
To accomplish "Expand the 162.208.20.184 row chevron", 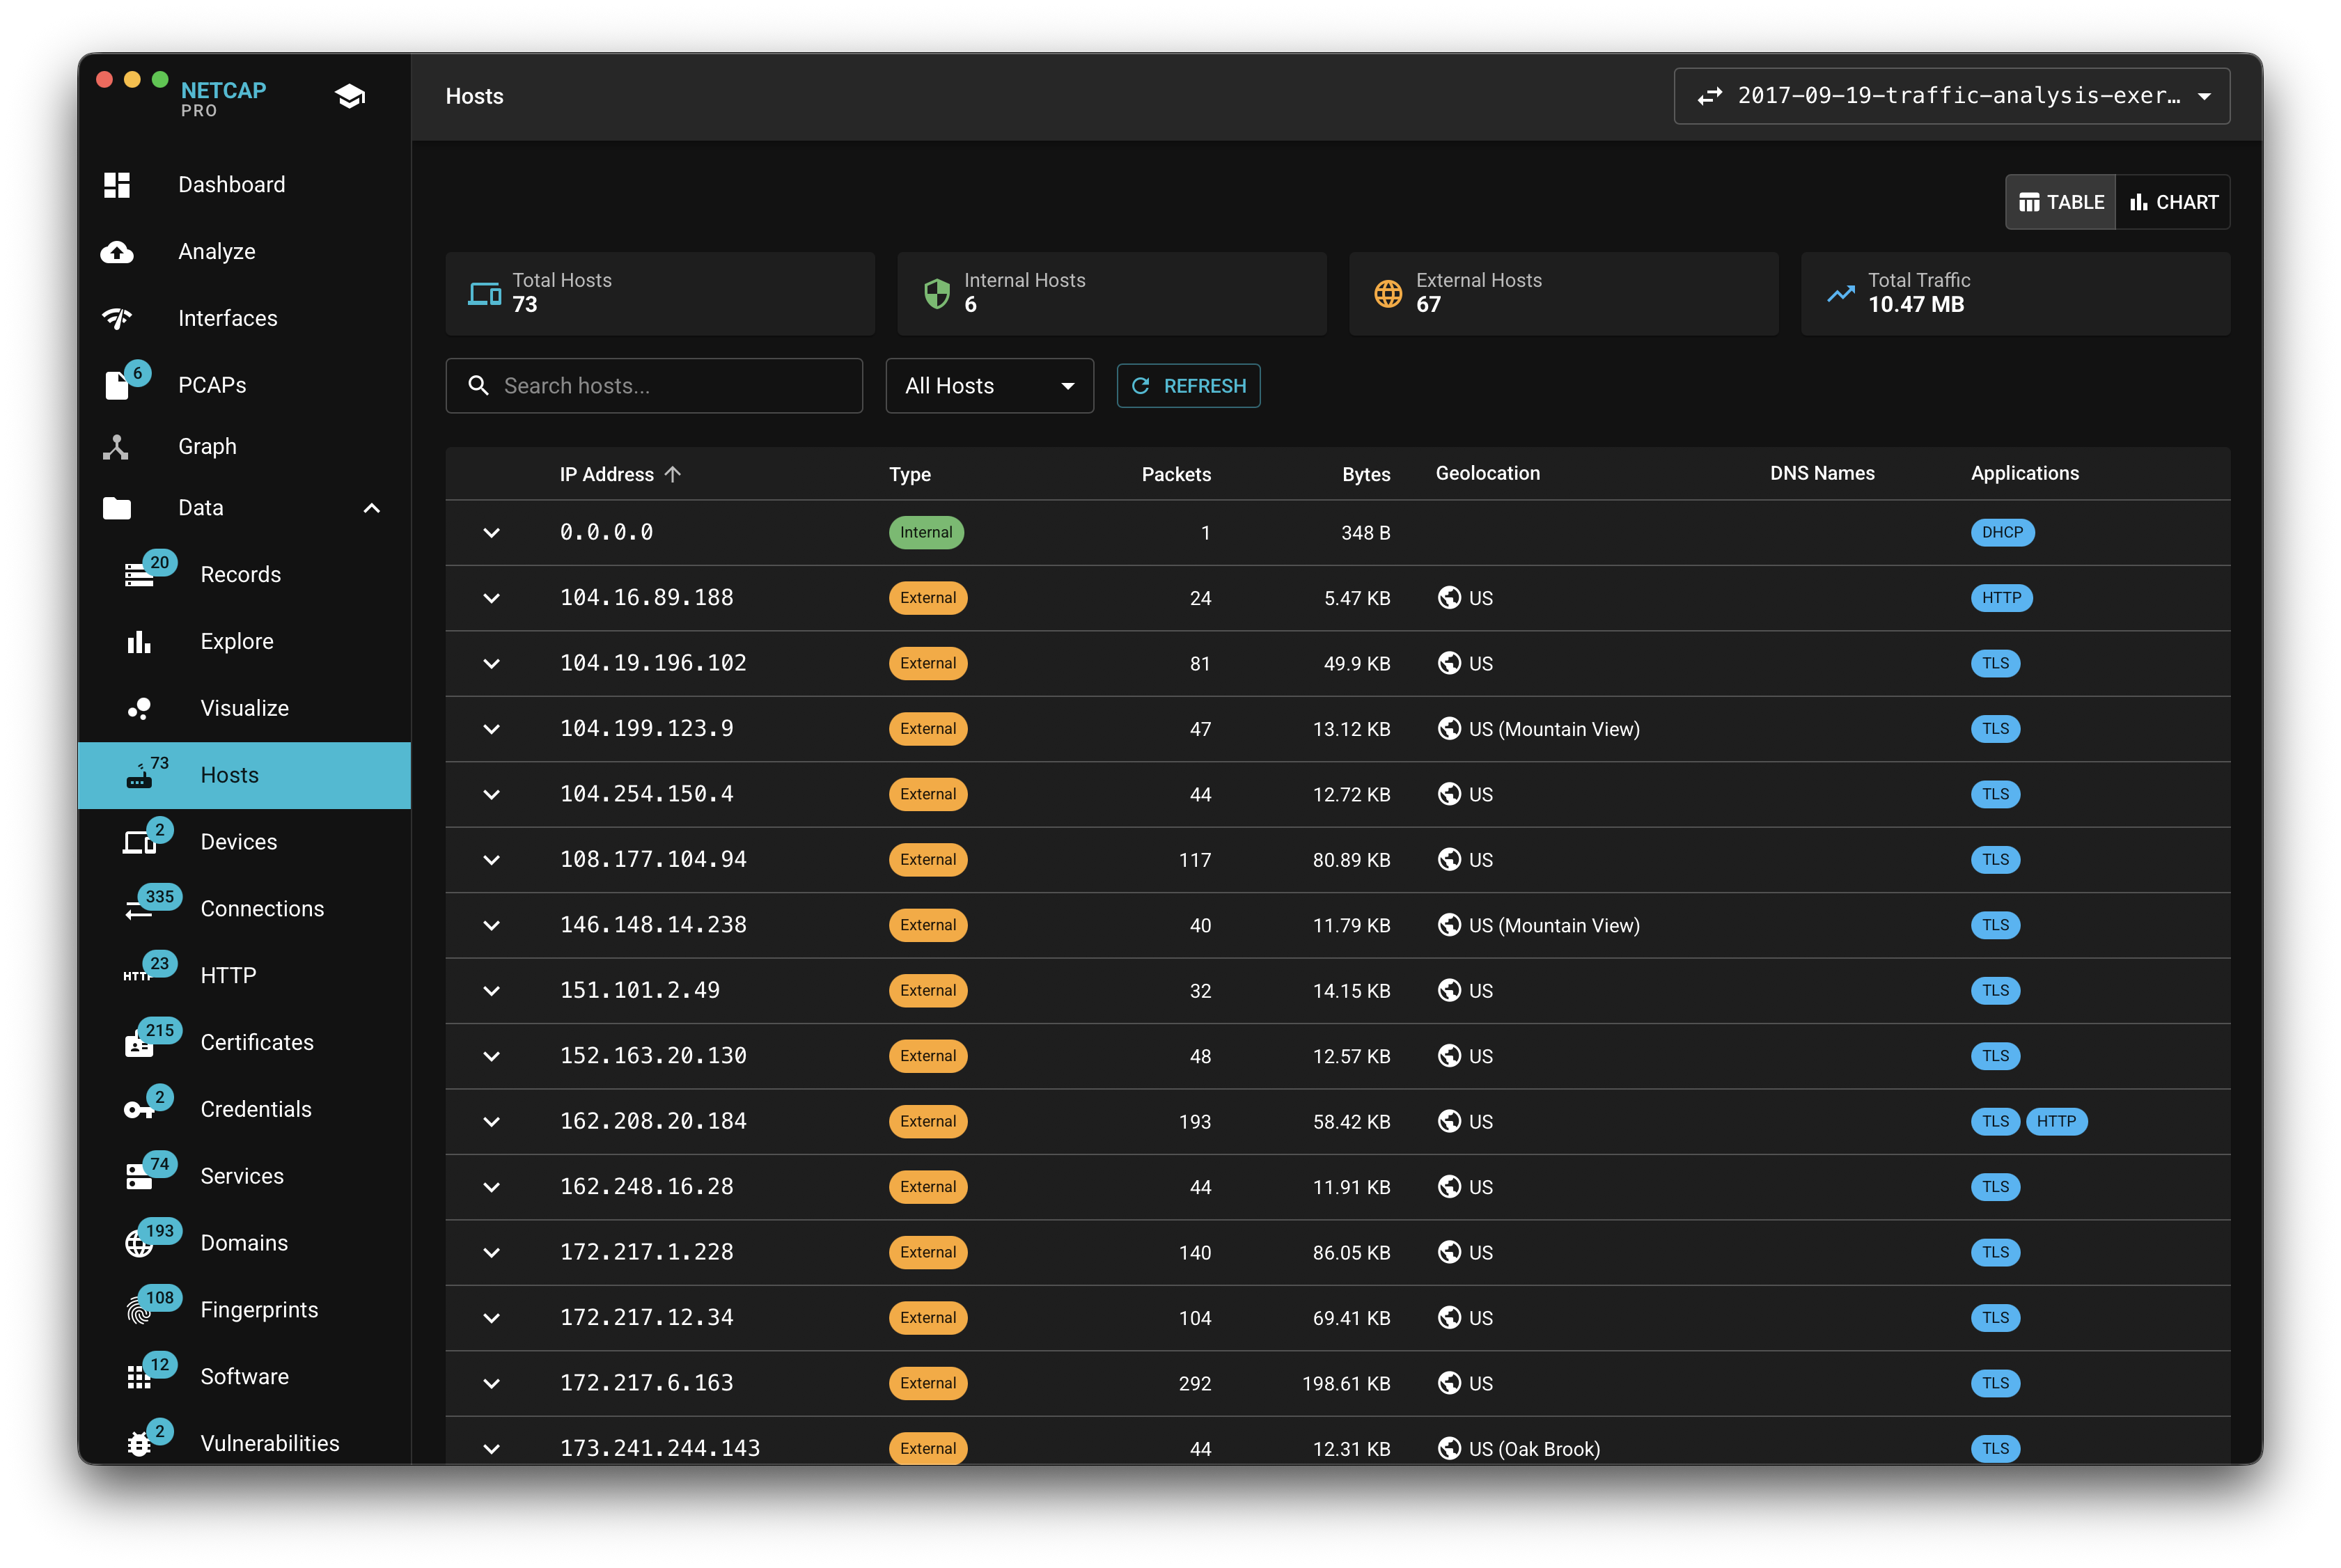I will point(491,1122).
